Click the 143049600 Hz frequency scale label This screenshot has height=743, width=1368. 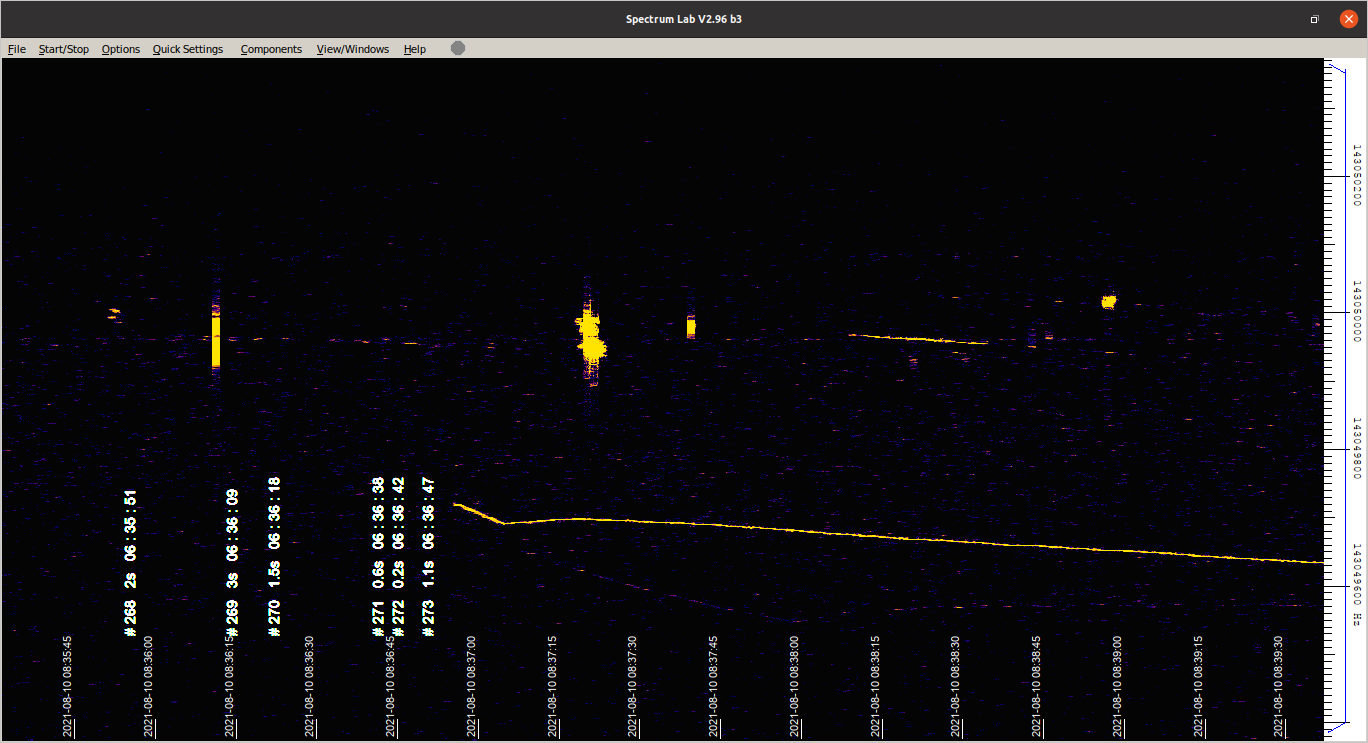(x=1357, y=585)
